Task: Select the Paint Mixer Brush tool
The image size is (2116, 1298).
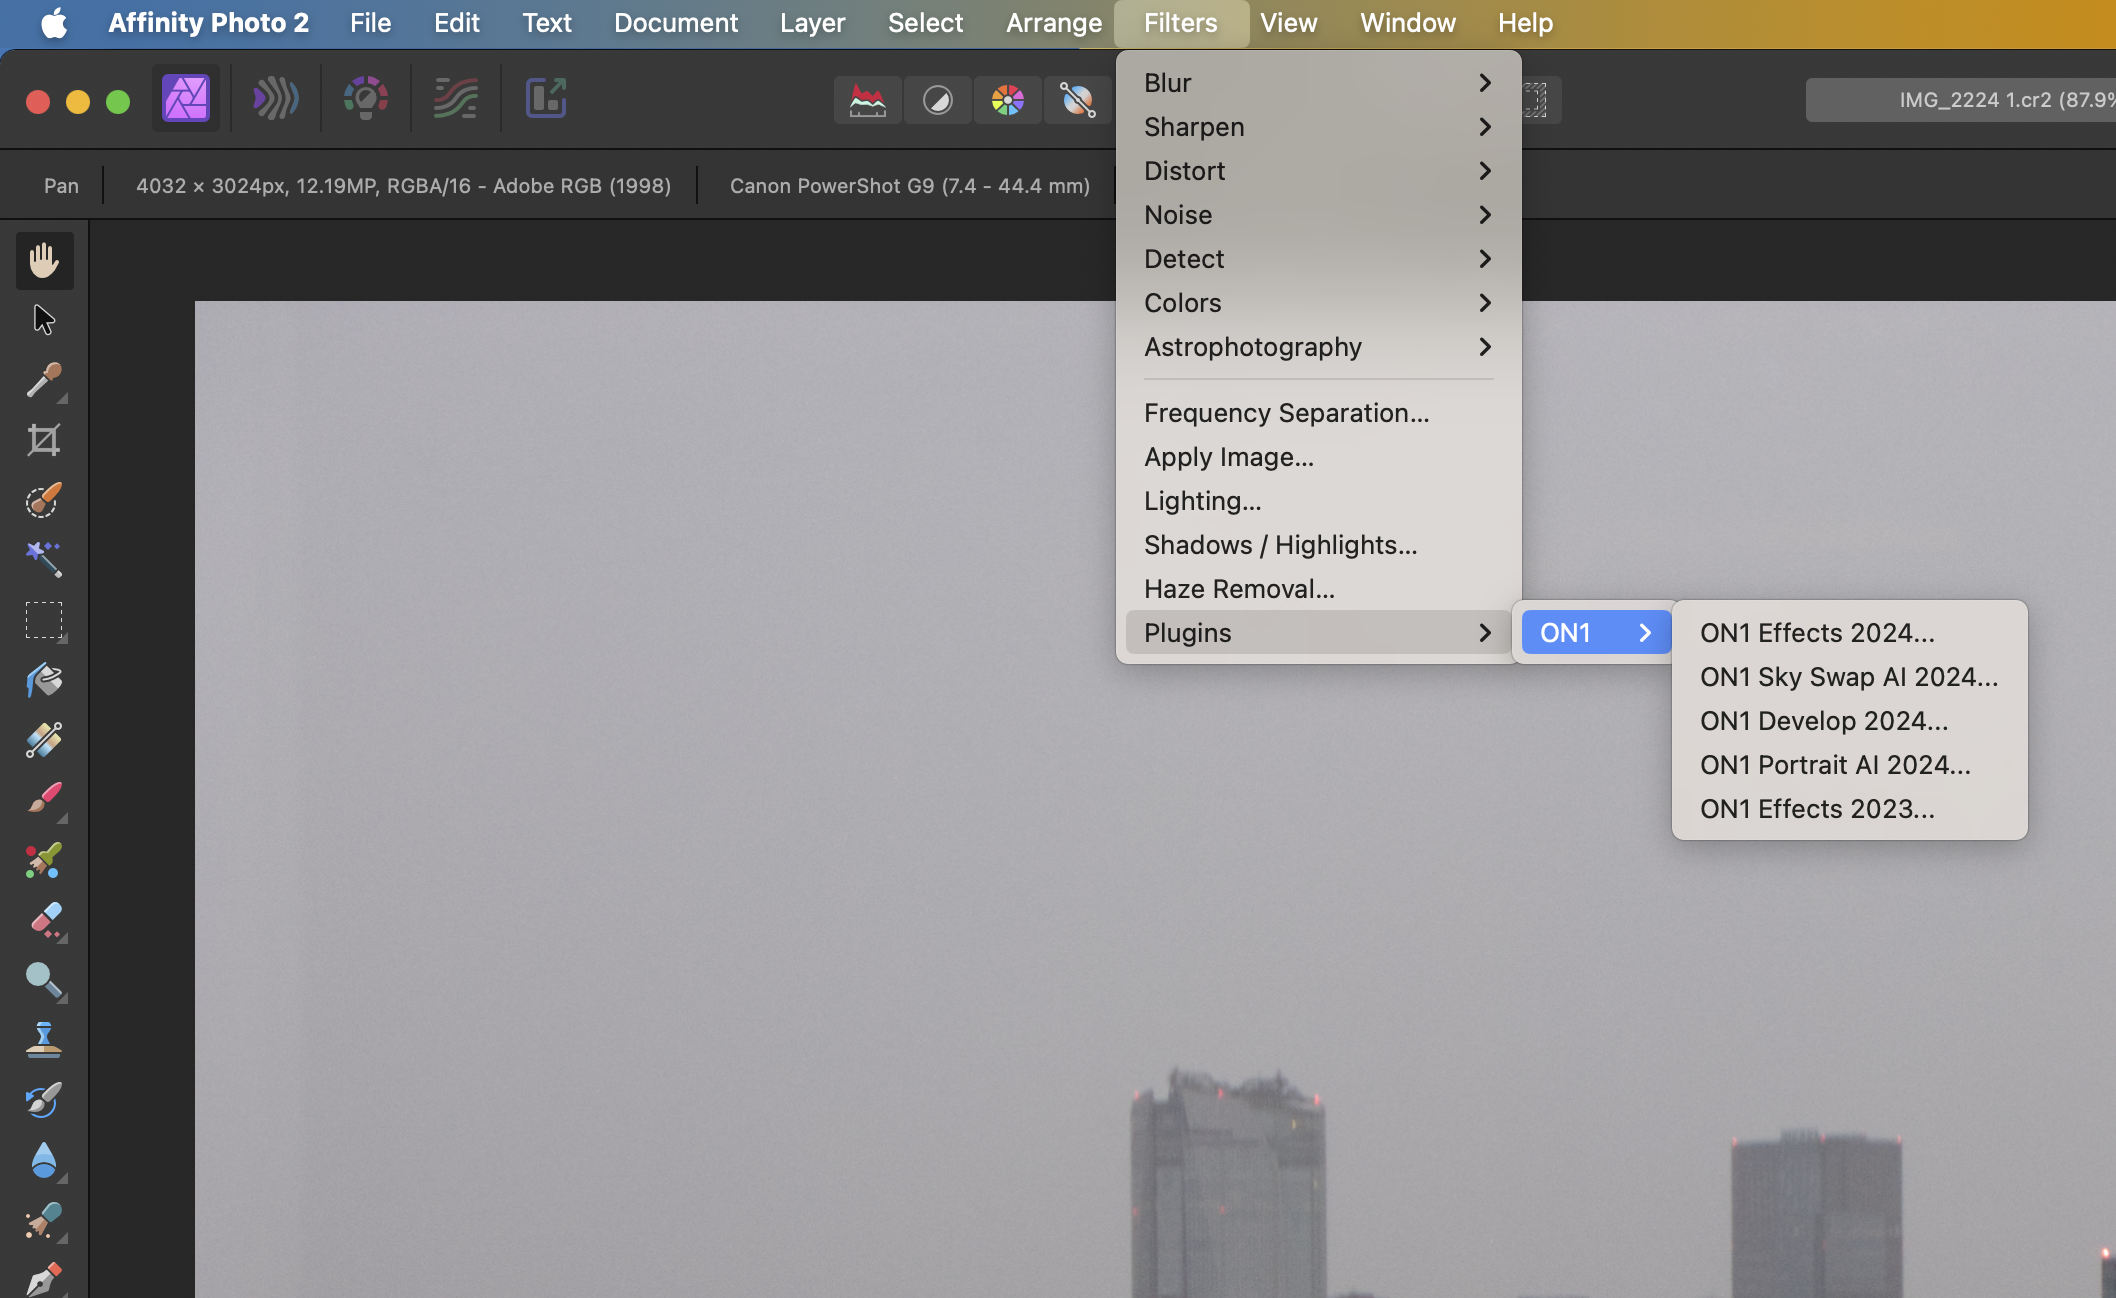Action: pyautogui.click(x=44, y=860)
